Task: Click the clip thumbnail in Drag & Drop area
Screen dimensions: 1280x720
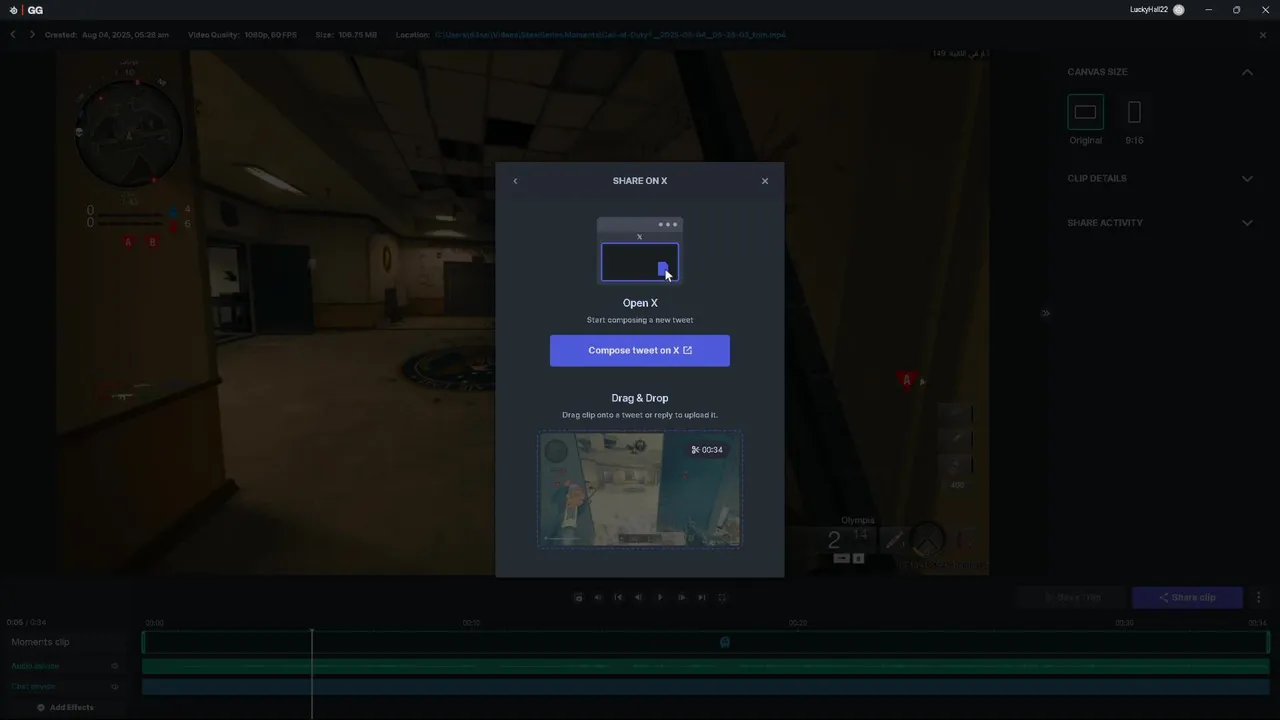Action: (640, 489)
